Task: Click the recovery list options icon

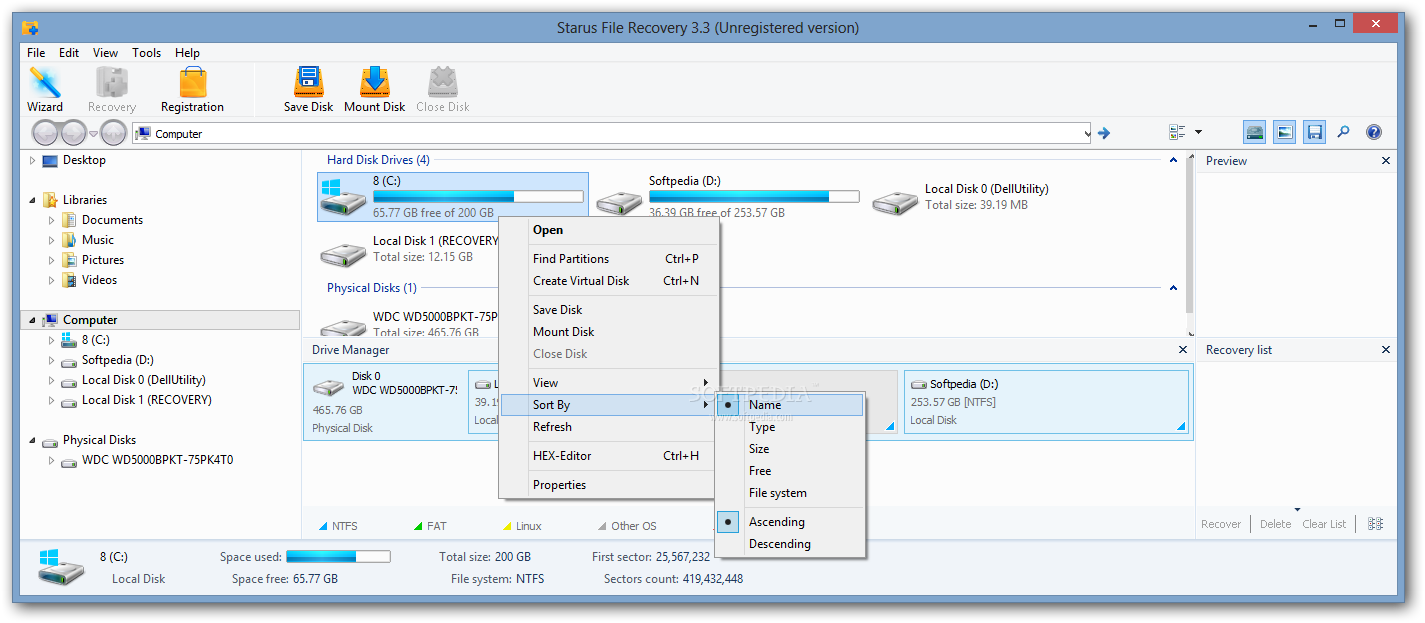Action: coord(1375,524)
